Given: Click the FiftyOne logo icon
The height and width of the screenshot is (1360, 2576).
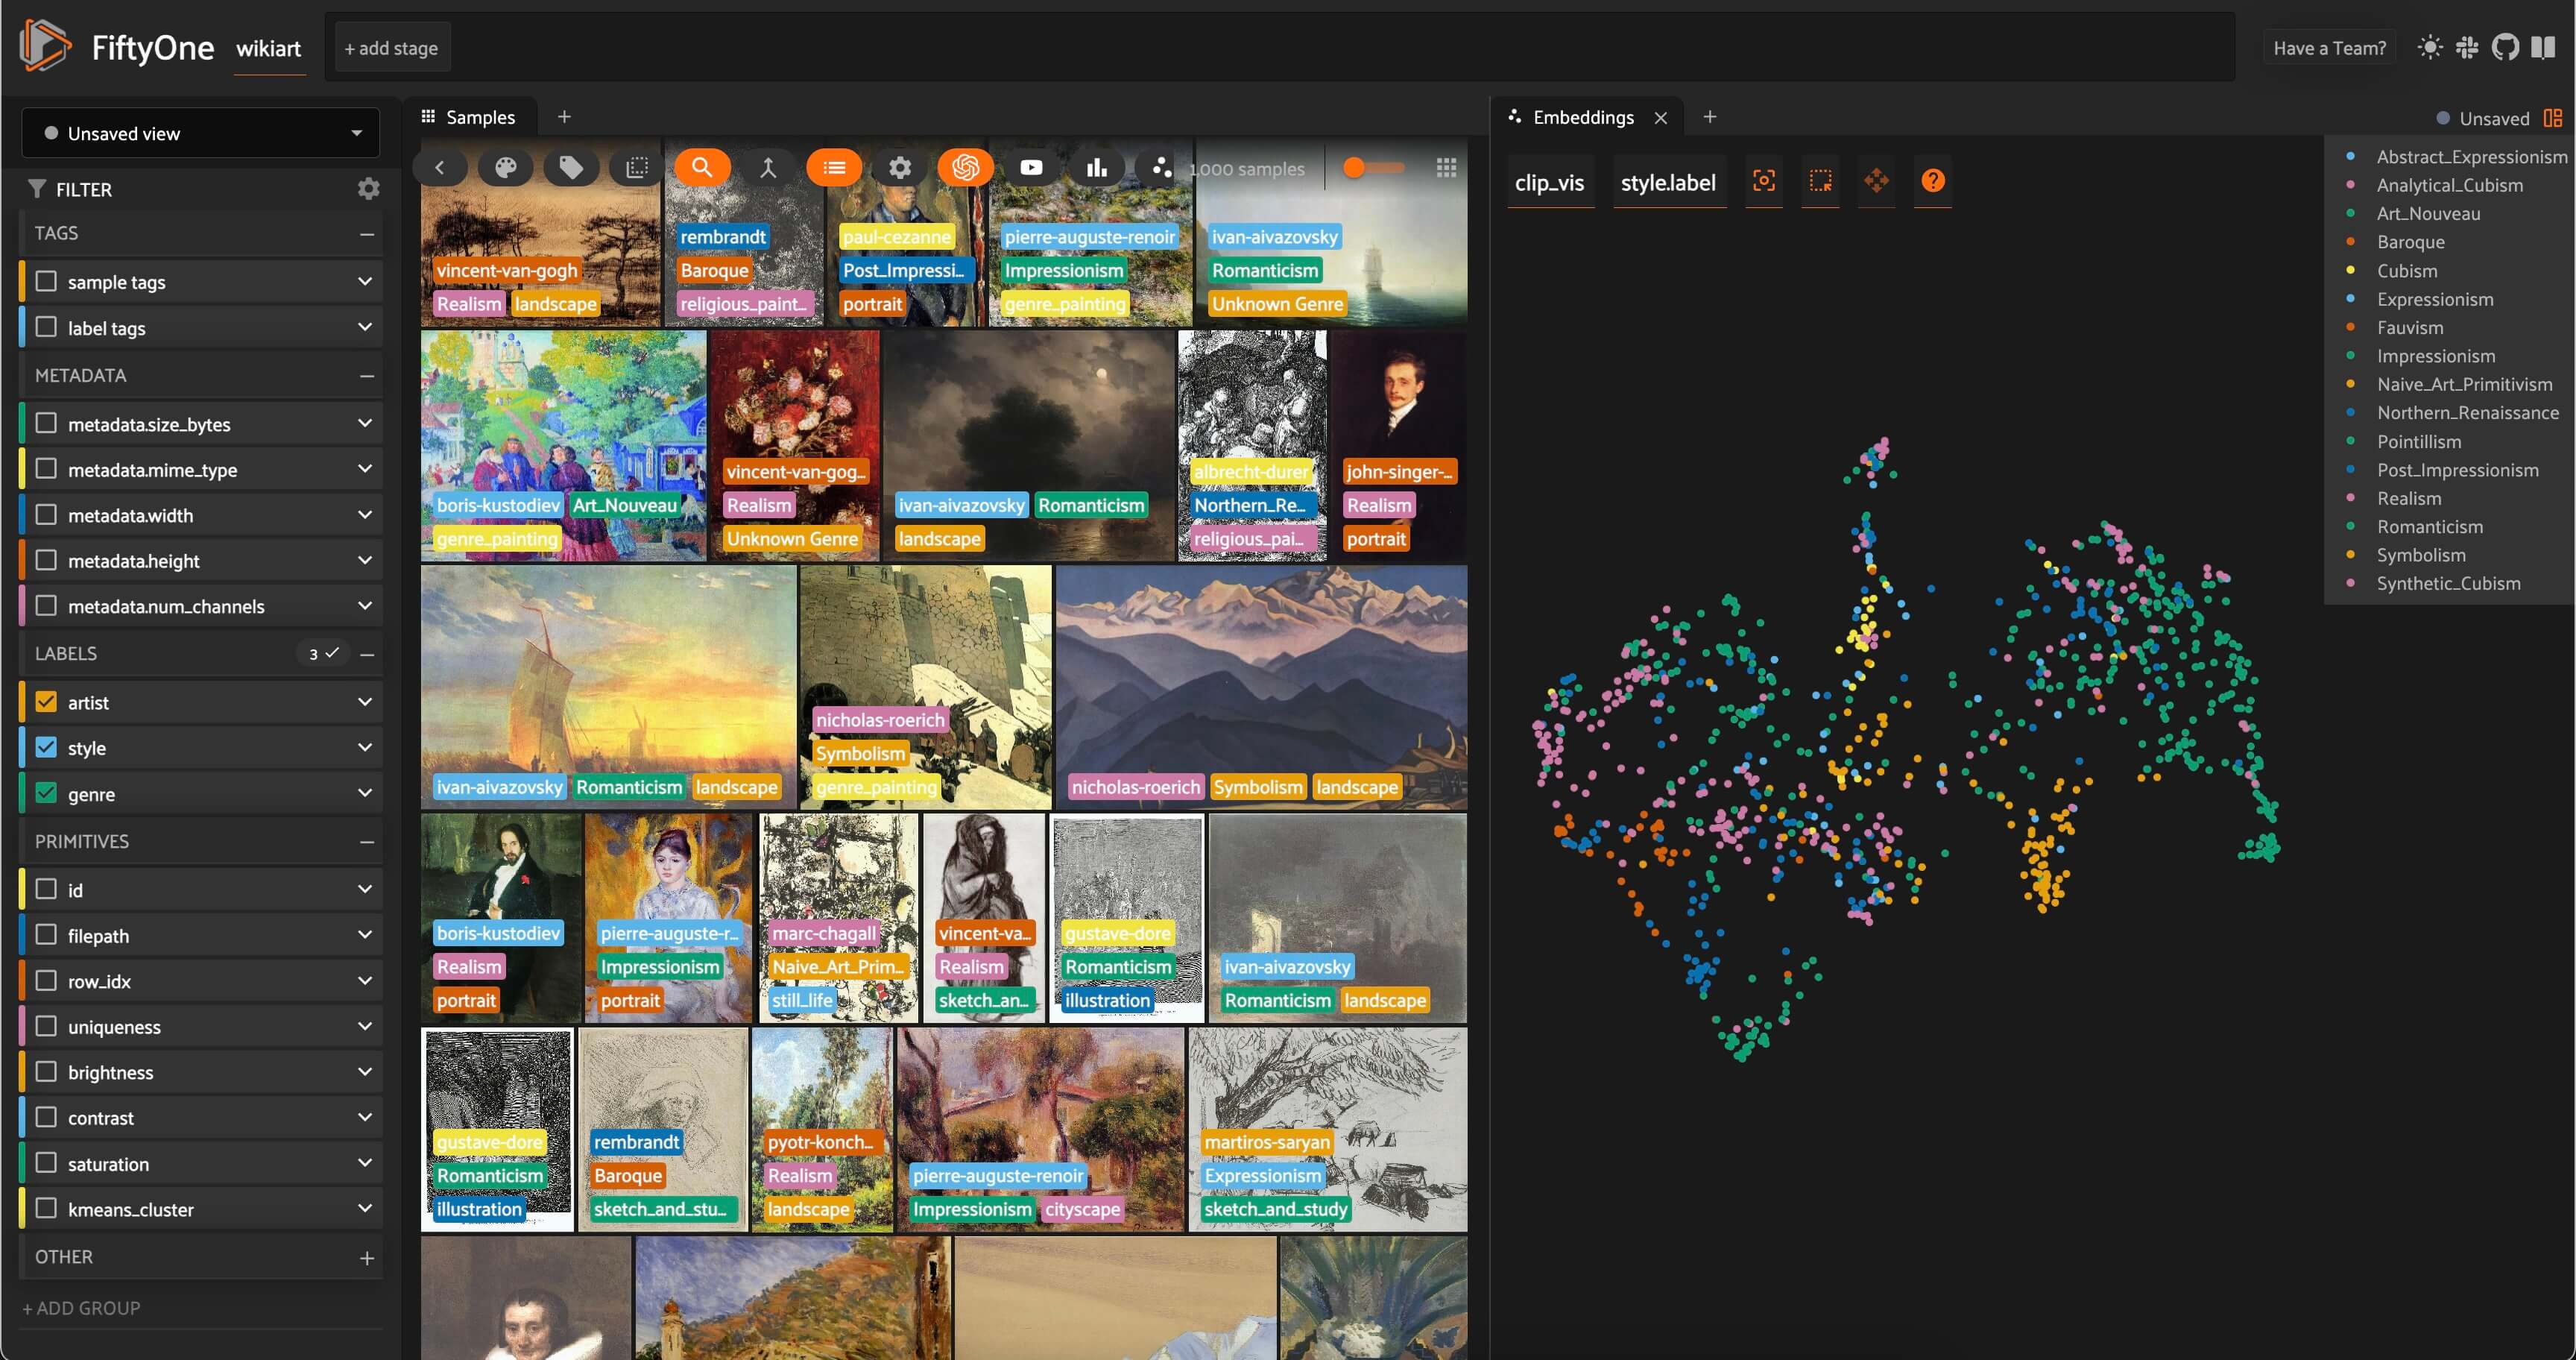Looking at the screenshot, I should coord(45,46).
